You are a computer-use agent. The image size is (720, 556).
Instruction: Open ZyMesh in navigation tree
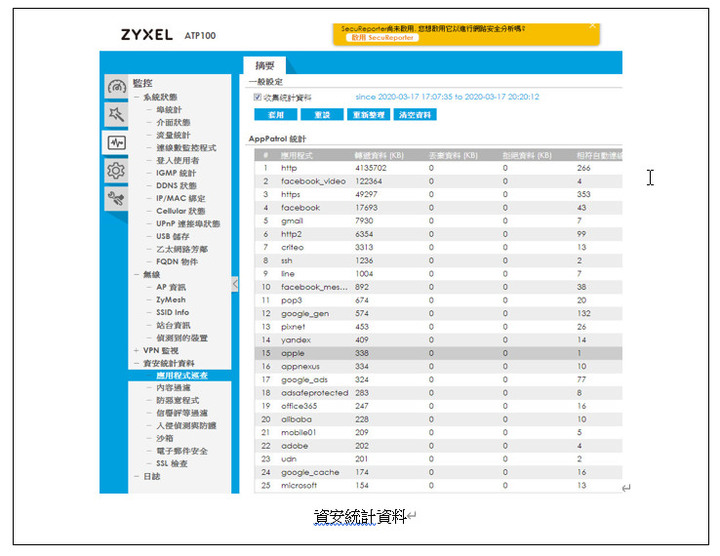[x=171, y=300]
